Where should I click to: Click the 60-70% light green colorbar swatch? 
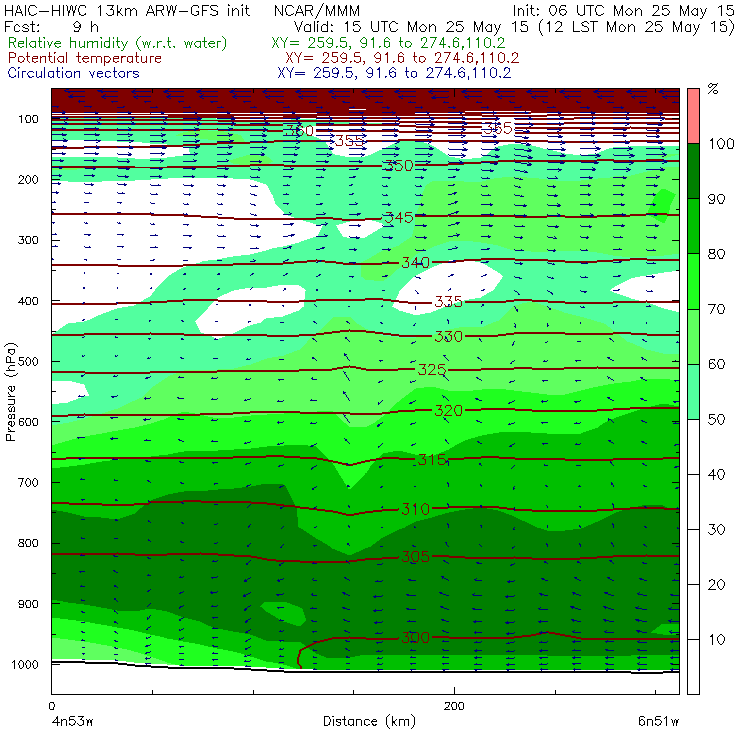pos(693,336)
